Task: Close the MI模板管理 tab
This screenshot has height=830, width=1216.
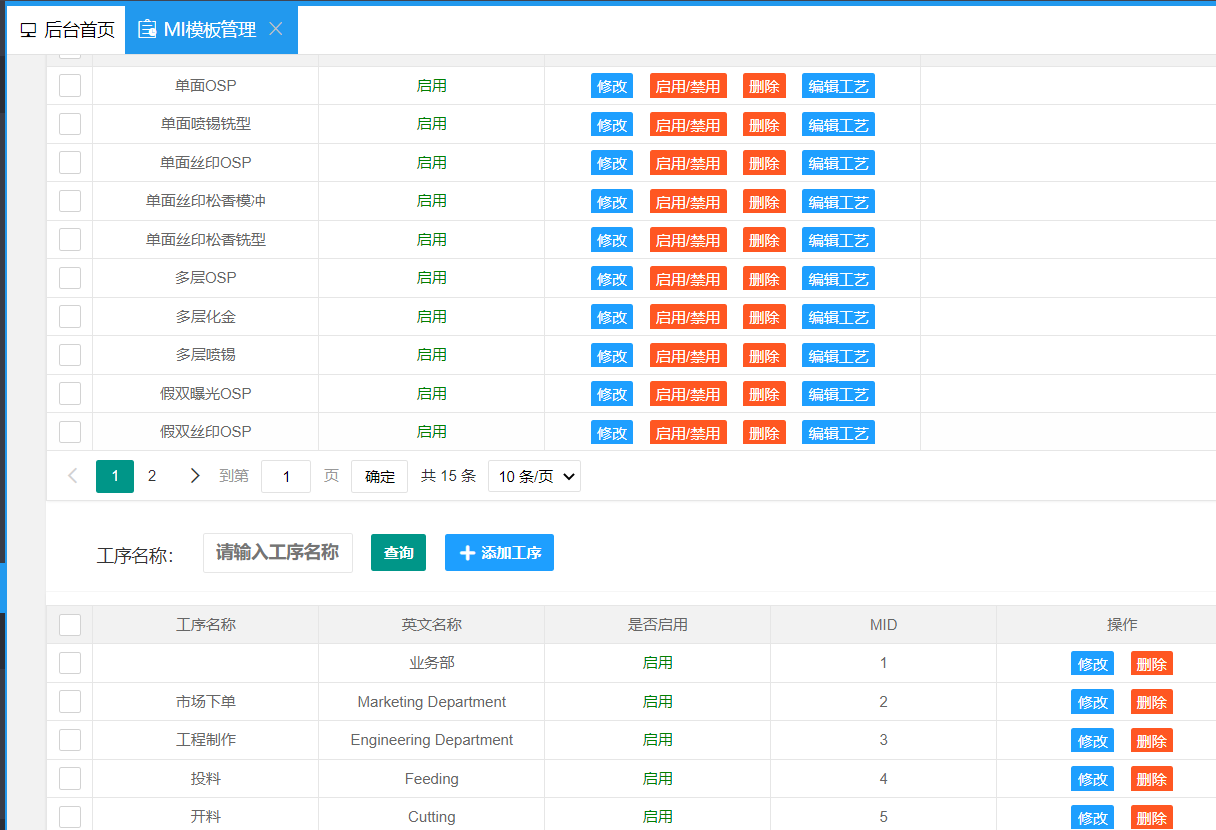Action: point(276,29)
